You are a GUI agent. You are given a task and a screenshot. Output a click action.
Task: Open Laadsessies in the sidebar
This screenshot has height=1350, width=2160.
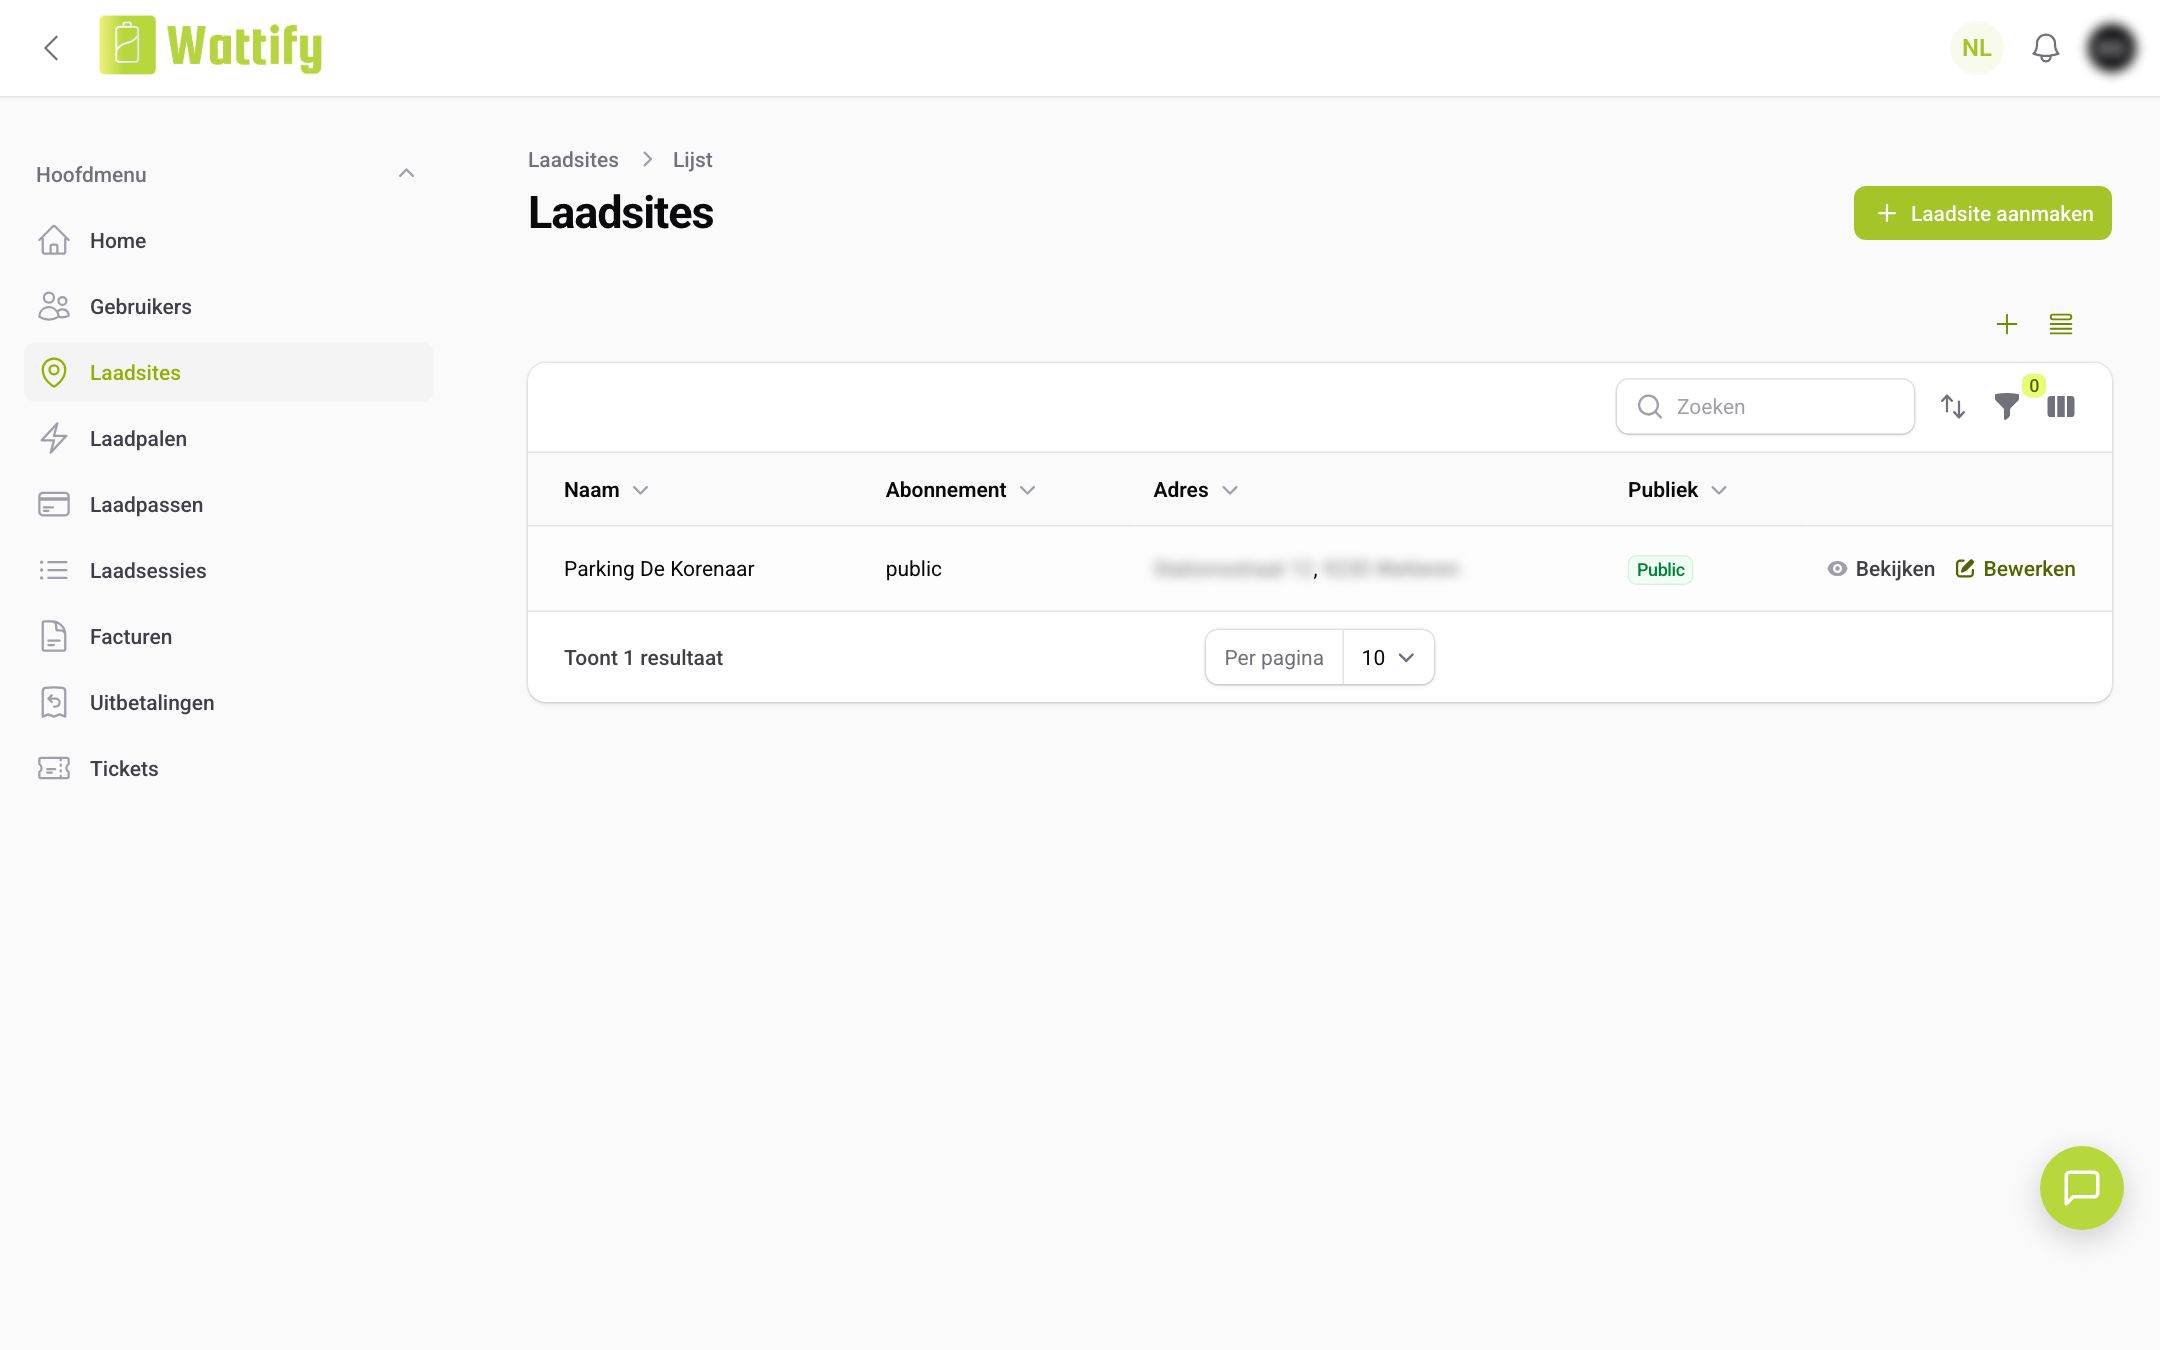pos(229,571)
